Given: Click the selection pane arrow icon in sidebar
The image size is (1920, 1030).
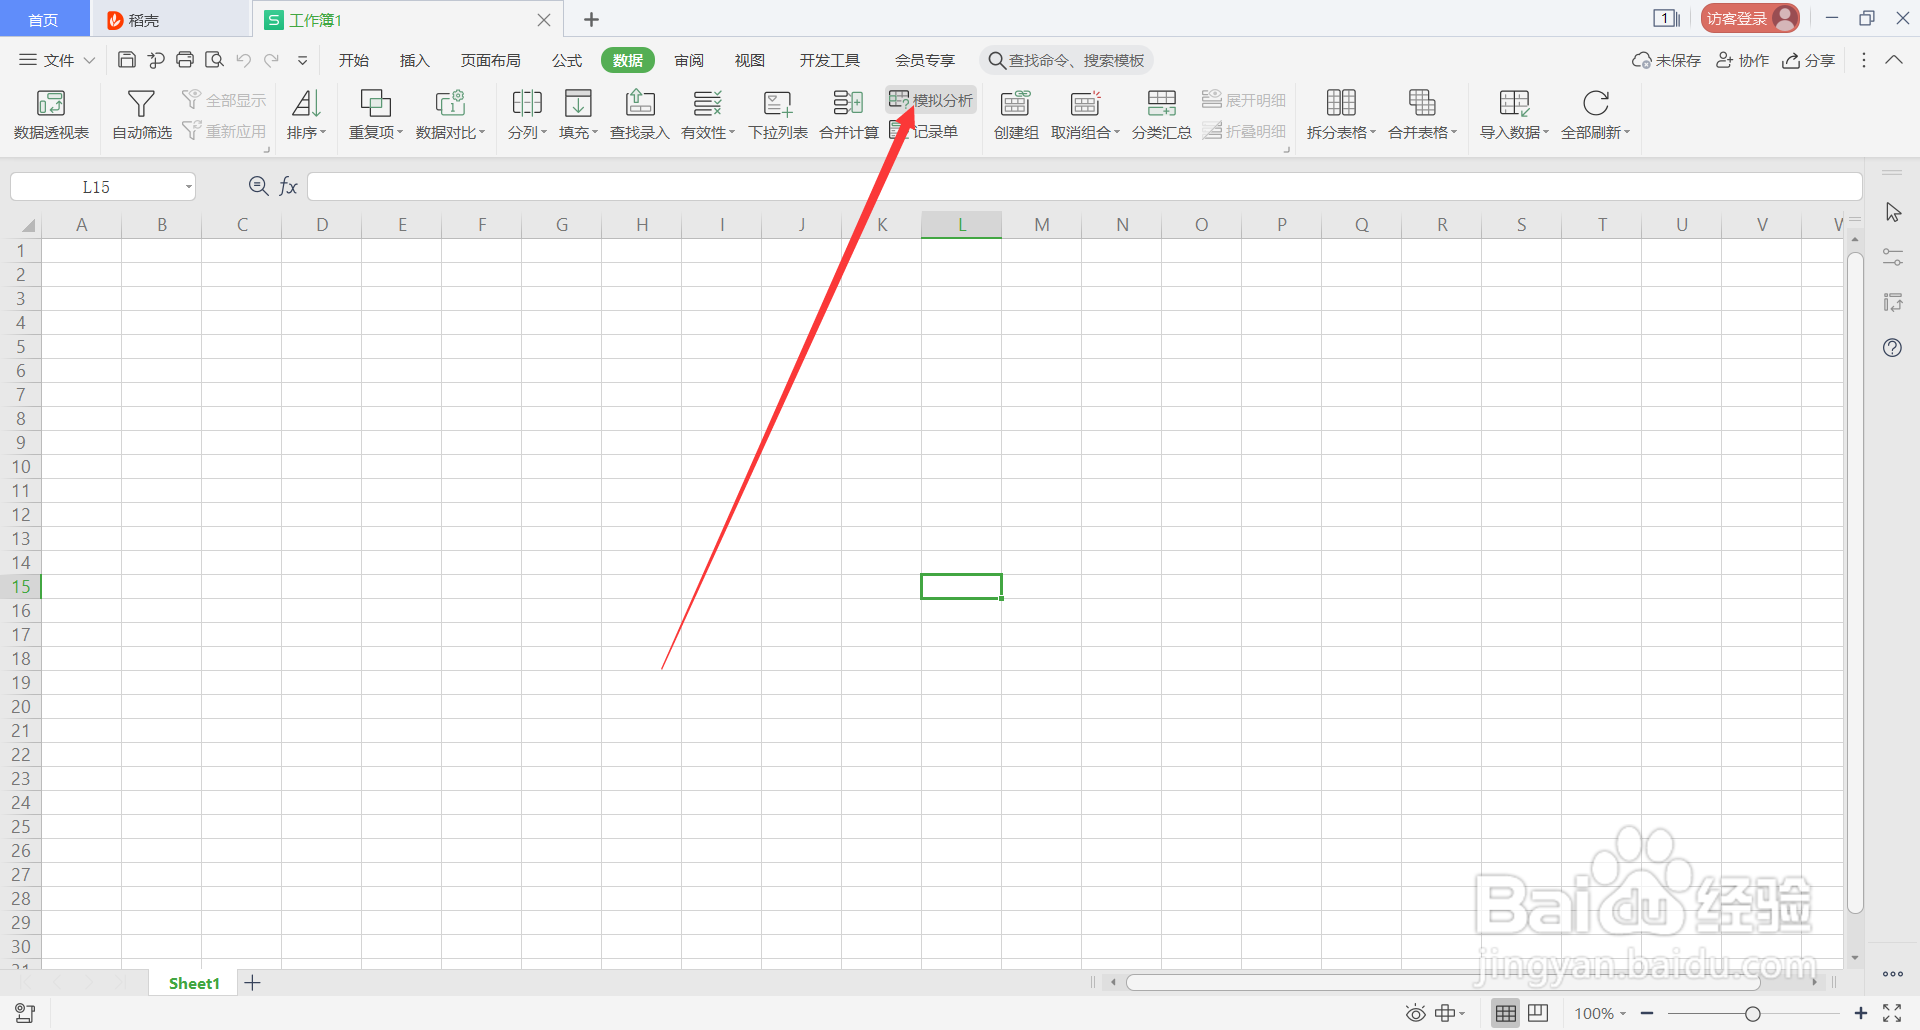Looking at the screenshot, I should pos(1893,212).
